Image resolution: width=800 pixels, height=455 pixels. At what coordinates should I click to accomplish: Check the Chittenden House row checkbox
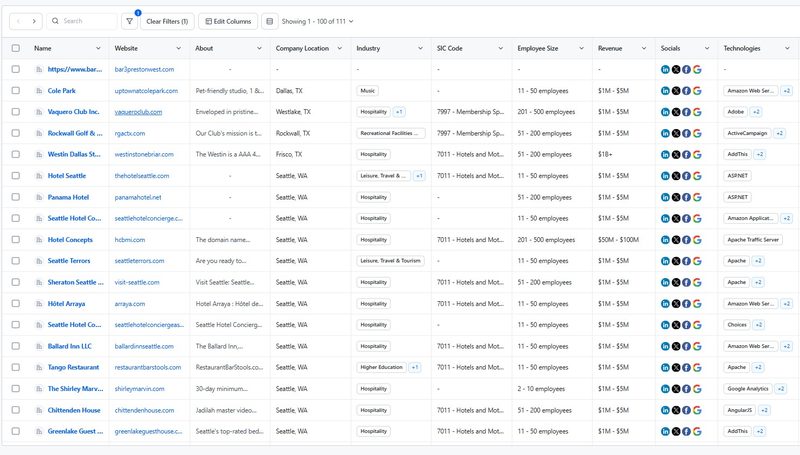point(16,410)
